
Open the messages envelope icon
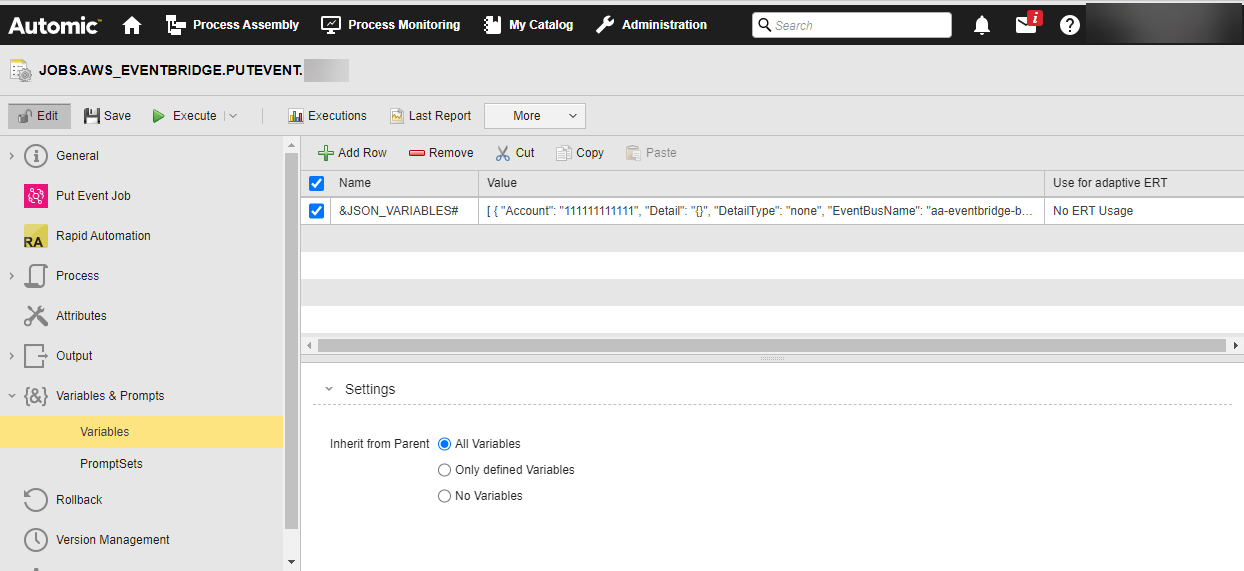[x=1027, y=24]
